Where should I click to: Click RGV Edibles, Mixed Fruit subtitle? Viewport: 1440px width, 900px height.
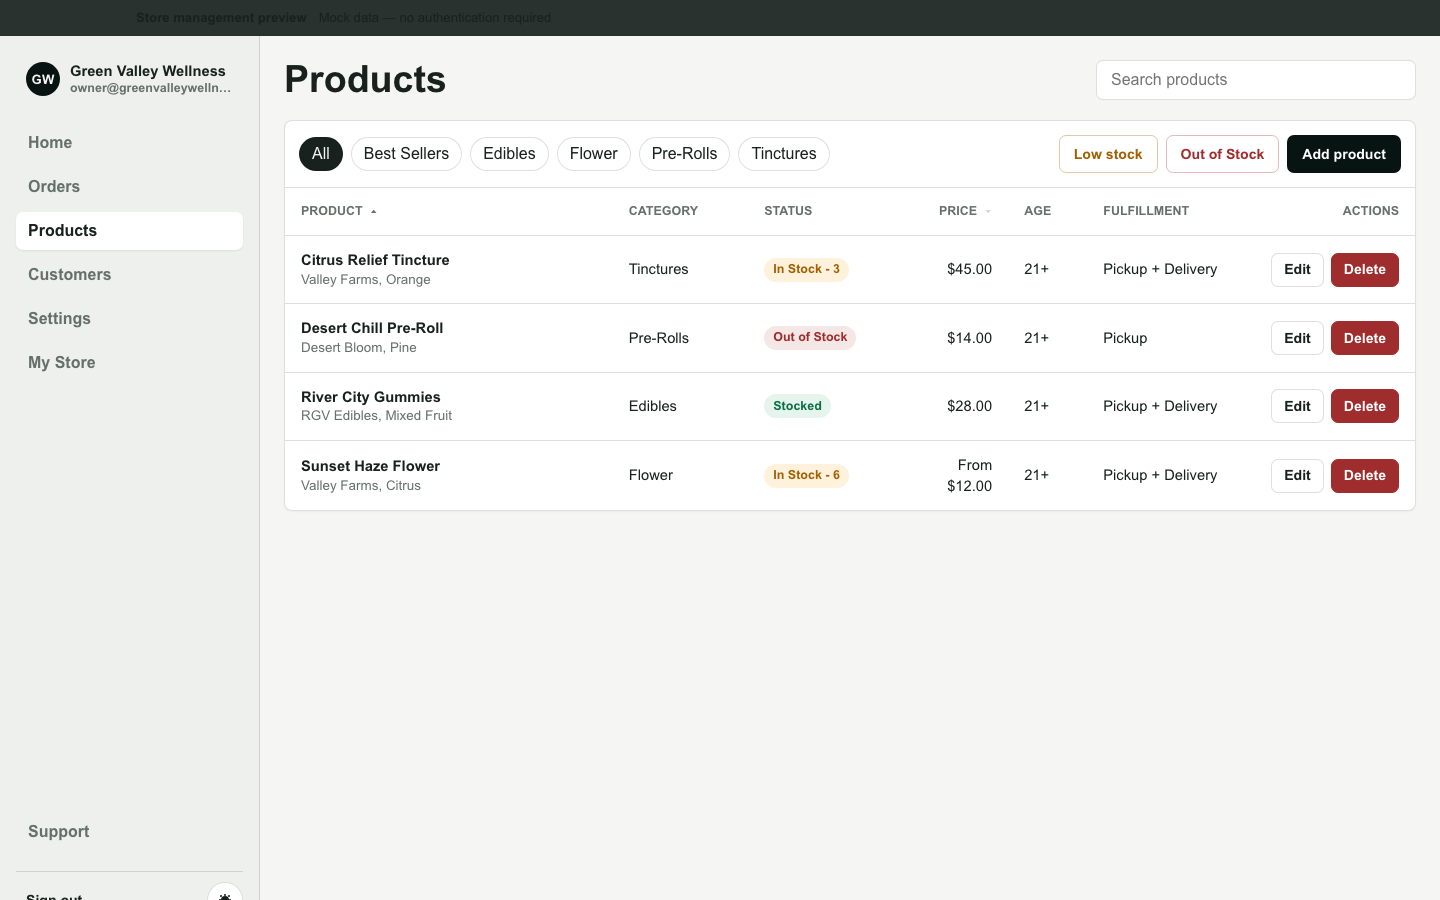tap(376, 416)
